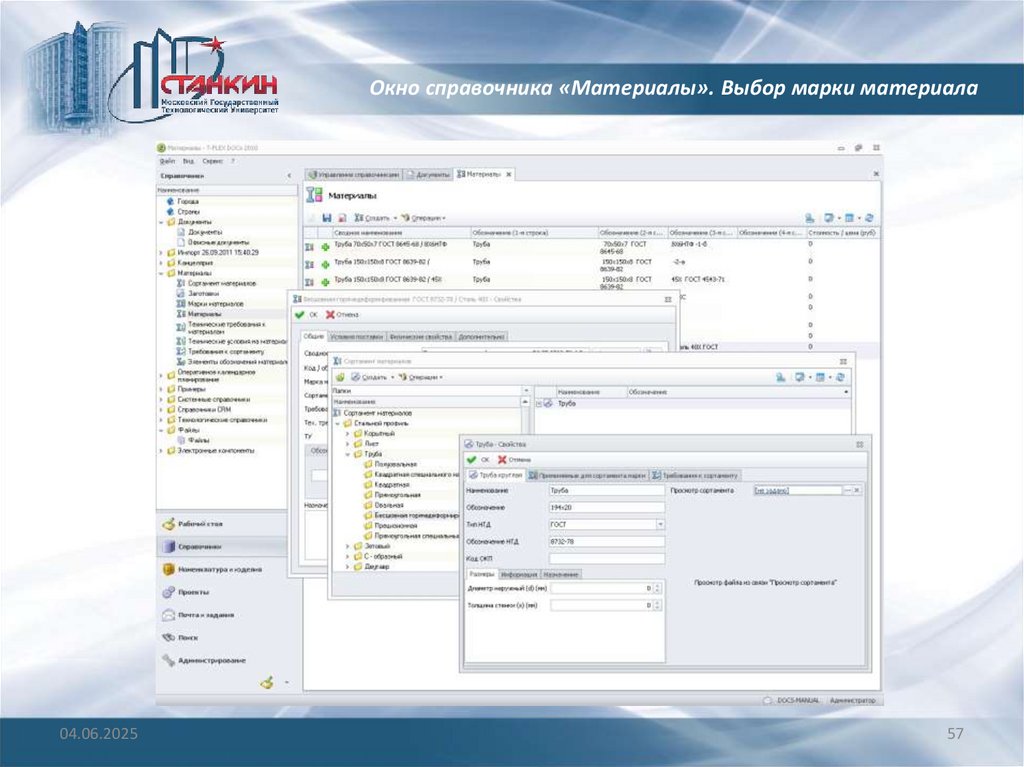1024x767 pixels.
Task: Click the save icon in Материалы toolbar
Action: (x=327, y=218)
